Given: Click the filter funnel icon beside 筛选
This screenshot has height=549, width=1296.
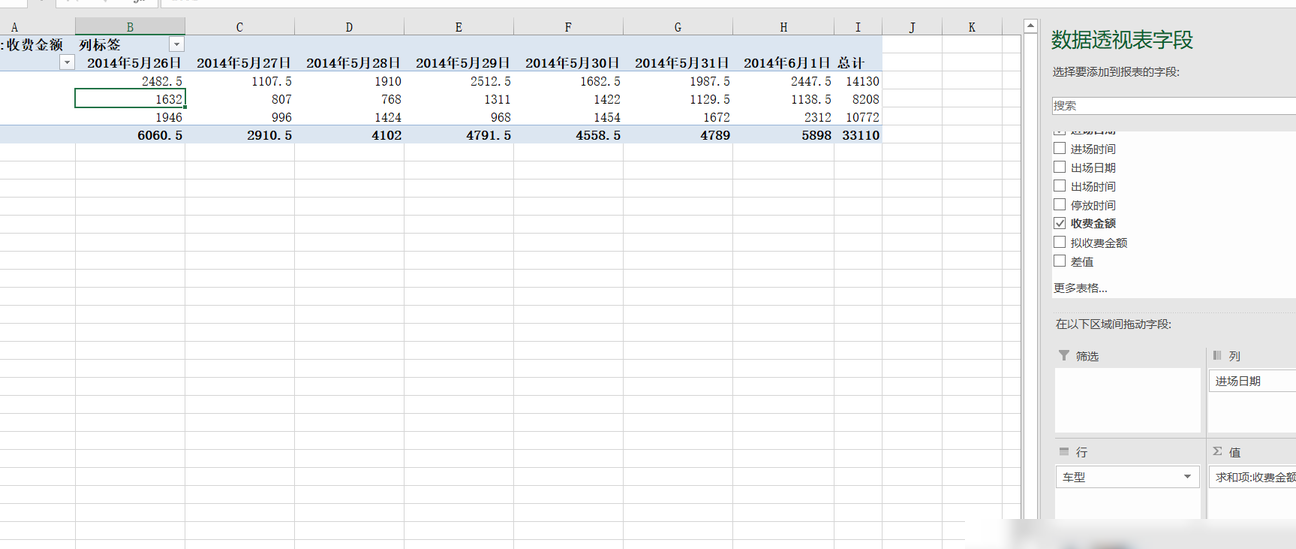Looking at the screenshot, I should [1064, 356].
